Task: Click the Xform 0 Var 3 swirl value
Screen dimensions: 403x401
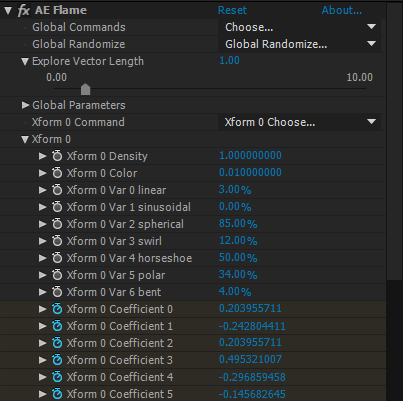Action: point(238,240)
